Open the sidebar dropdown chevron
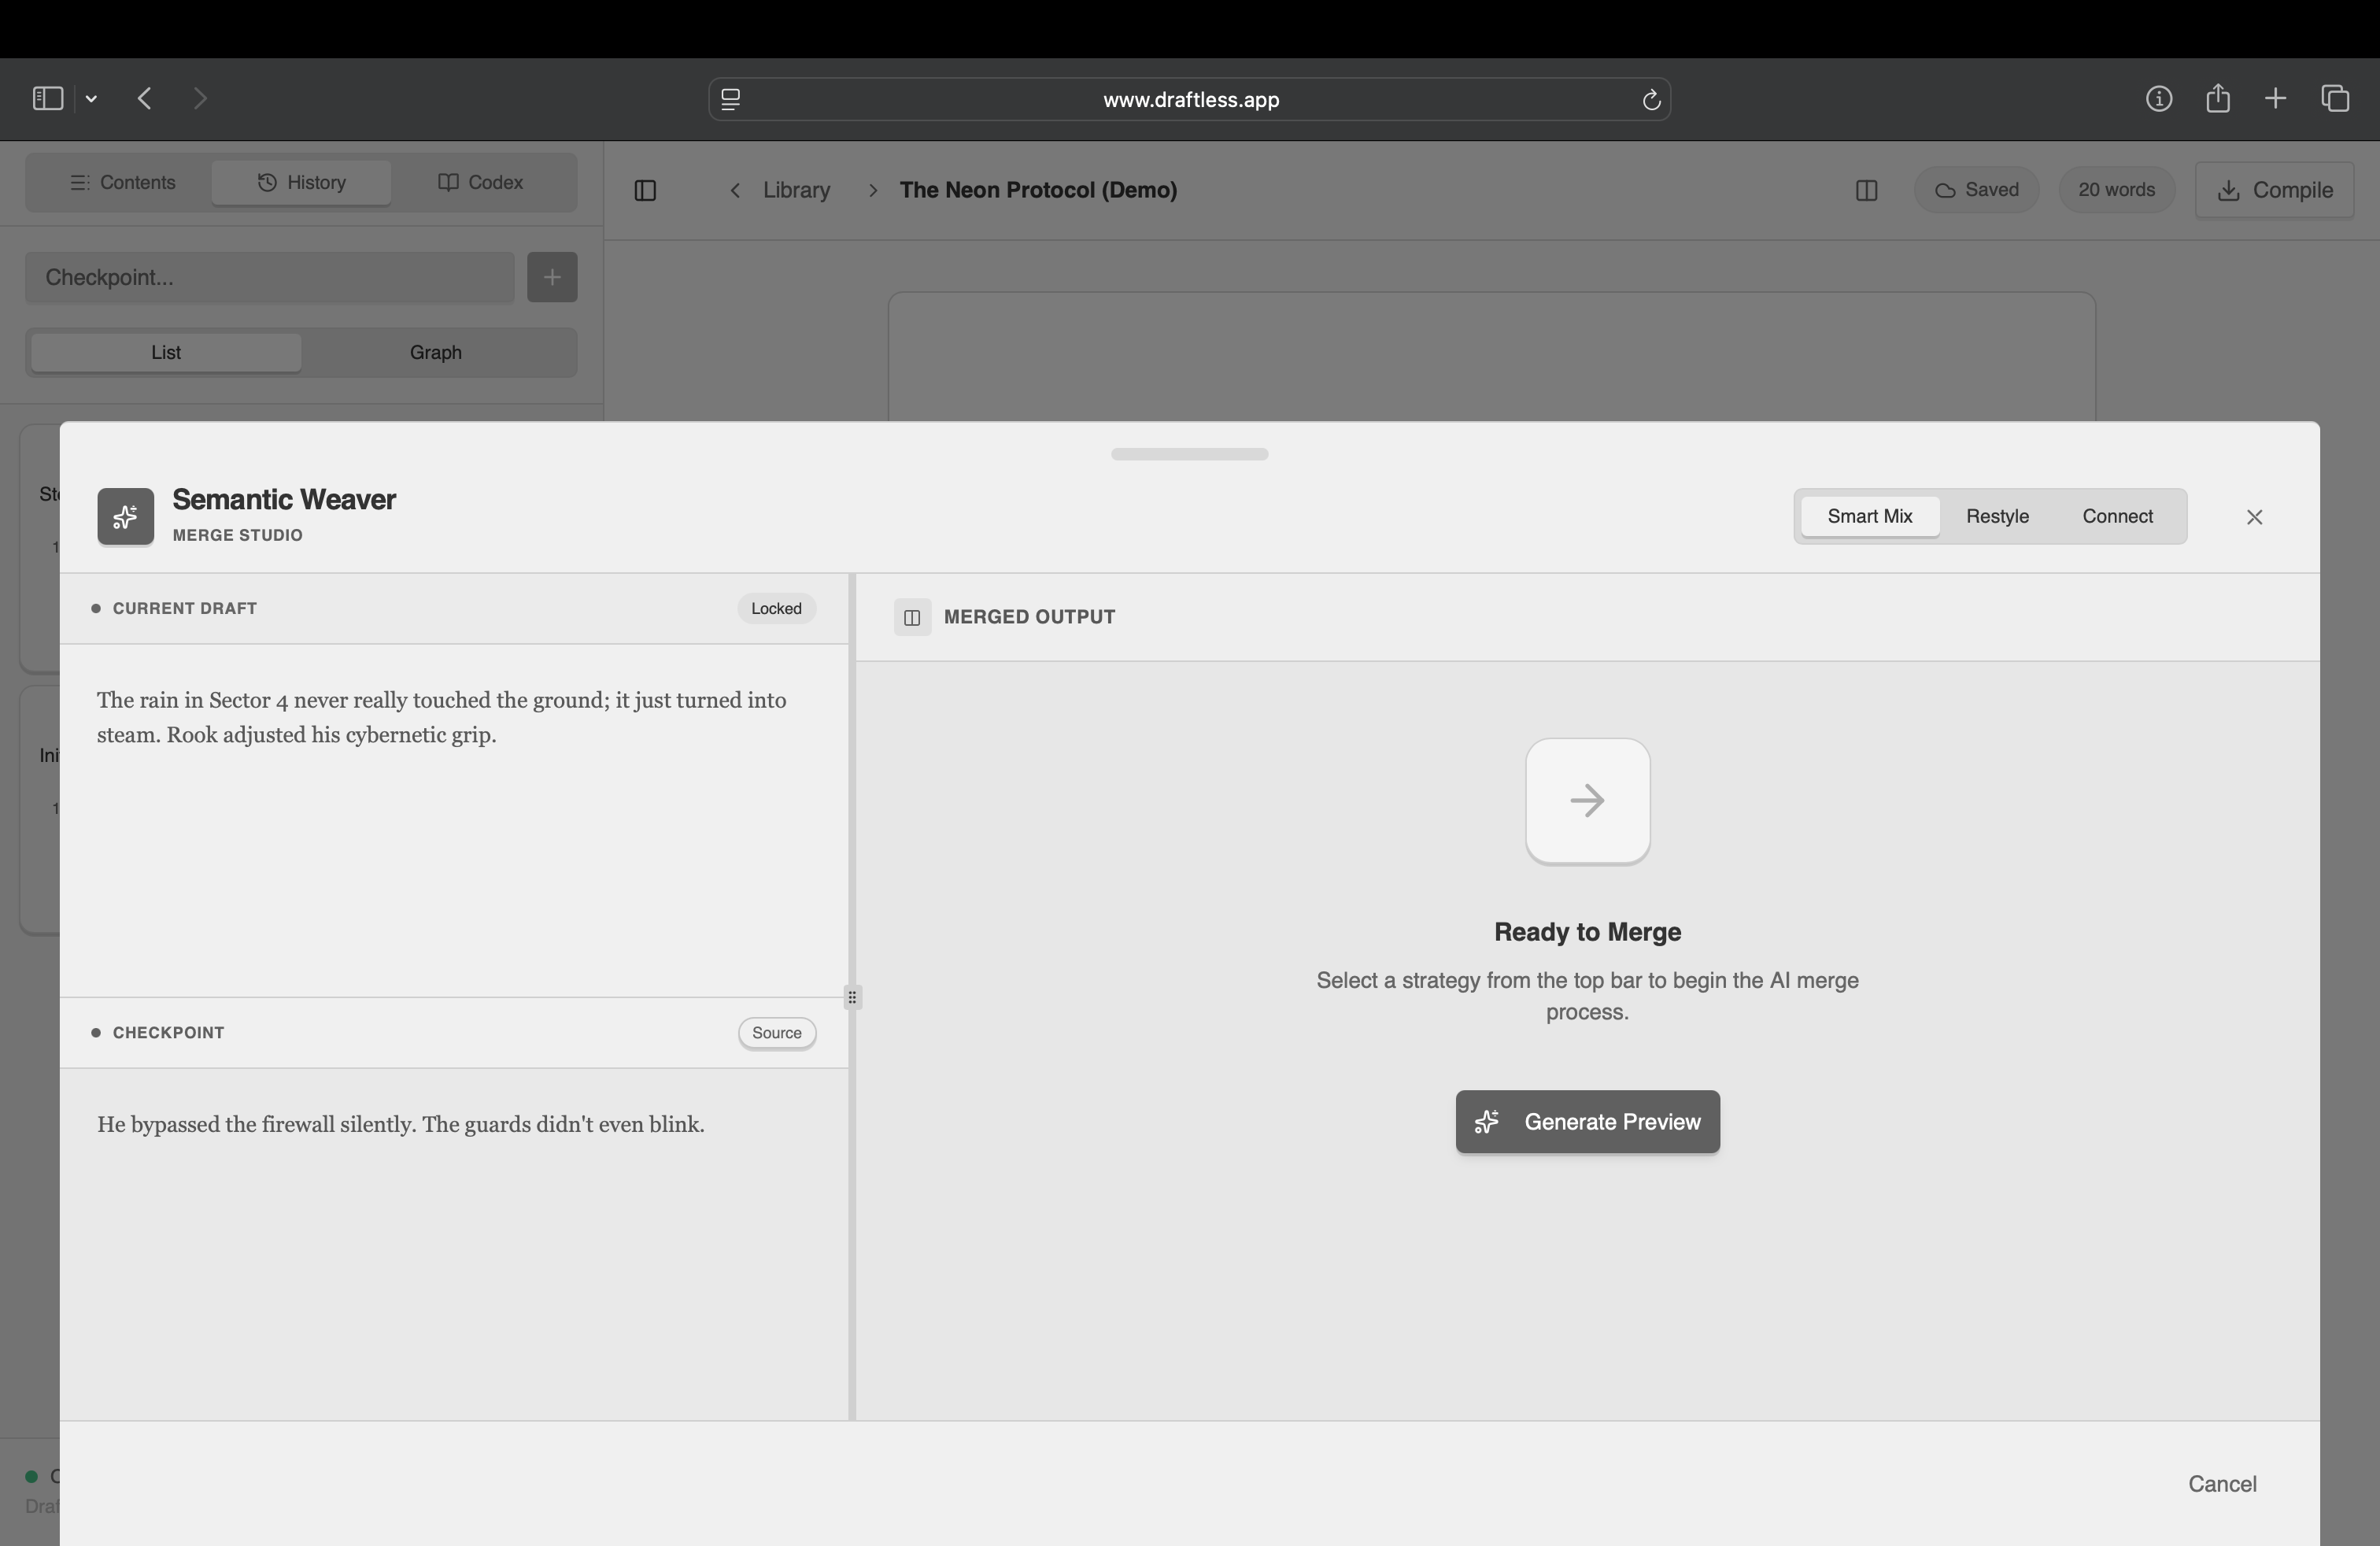The image size is (2380, 1546). tap(92, 98)
